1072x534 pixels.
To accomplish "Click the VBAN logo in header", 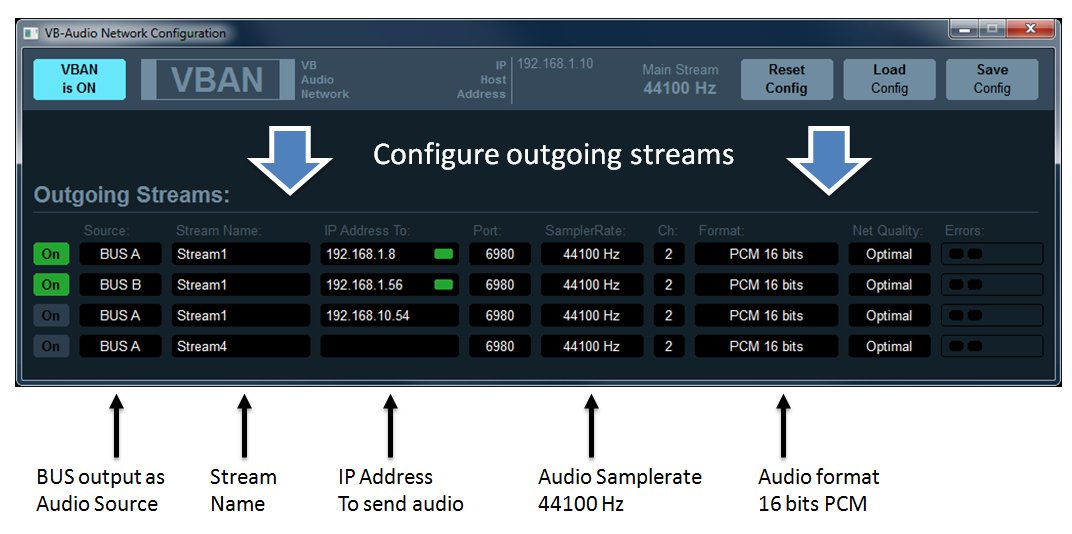I will [218, 80].
